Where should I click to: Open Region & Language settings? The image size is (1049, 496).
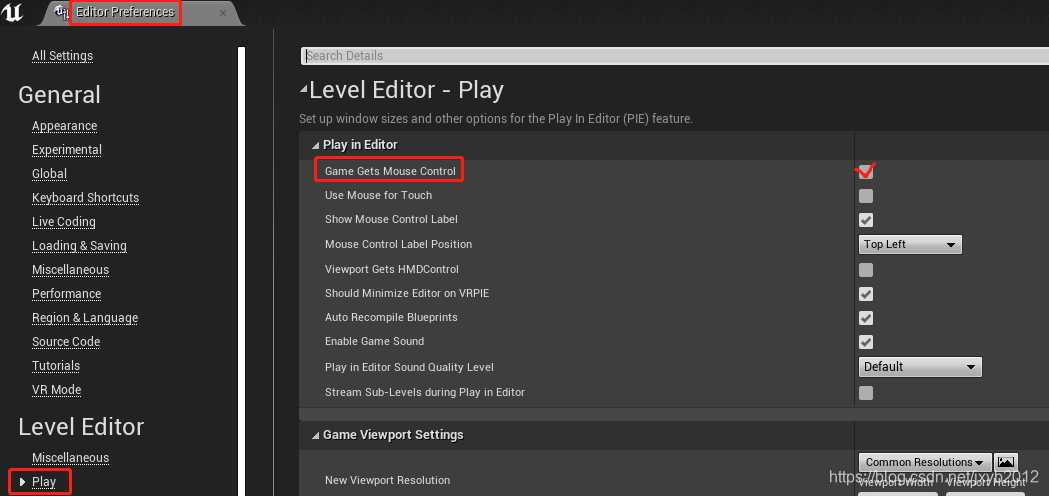[85, 318]
